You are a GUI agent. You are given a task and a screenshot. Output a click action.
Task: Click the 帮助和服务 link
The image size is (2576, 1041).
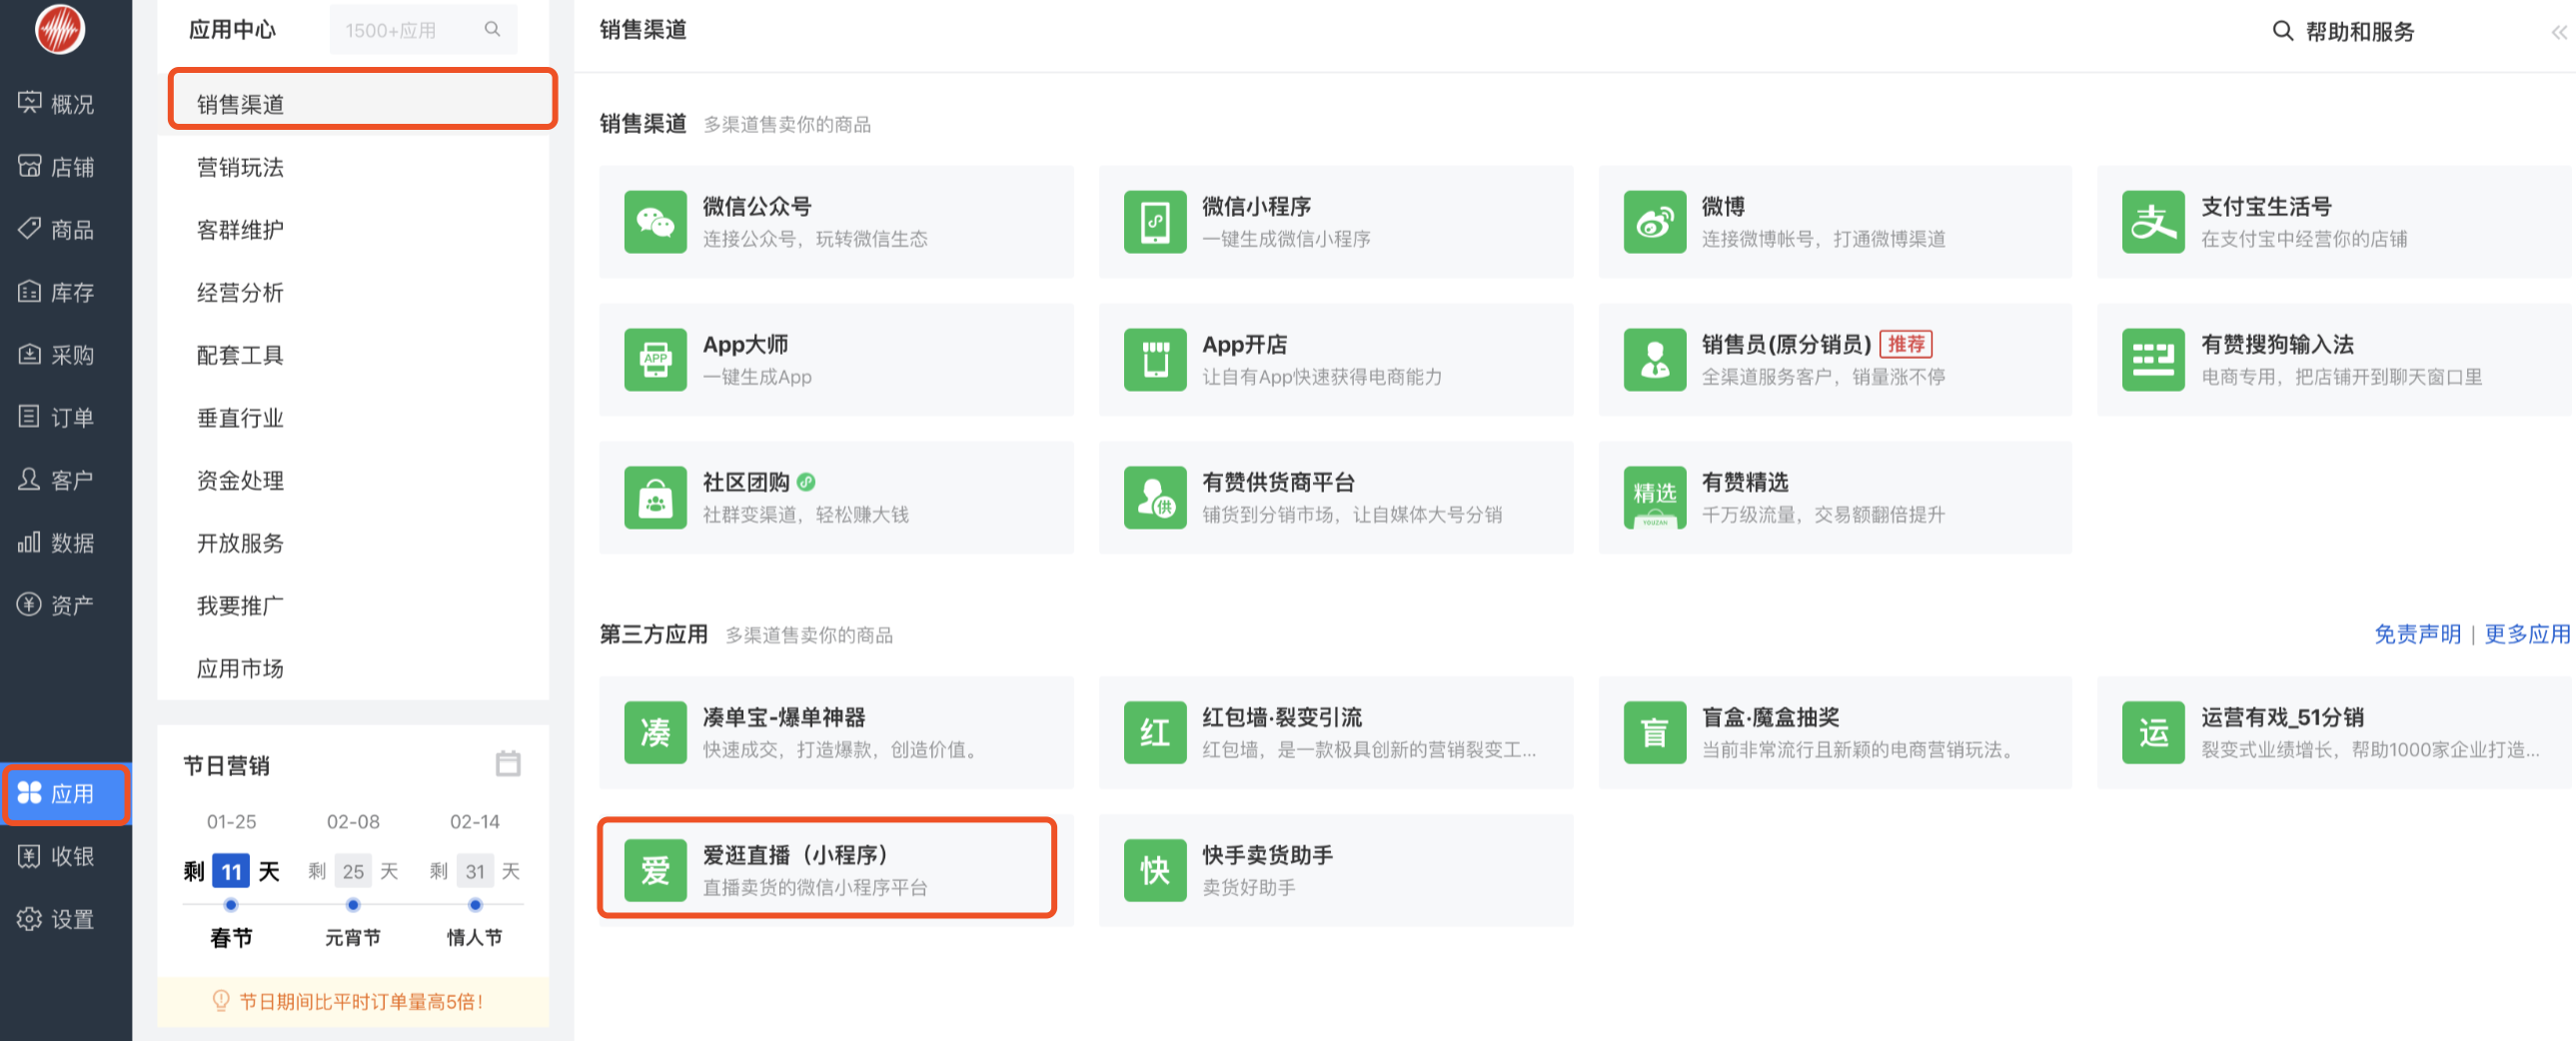pyautogui.click(x=2360, y=32)
